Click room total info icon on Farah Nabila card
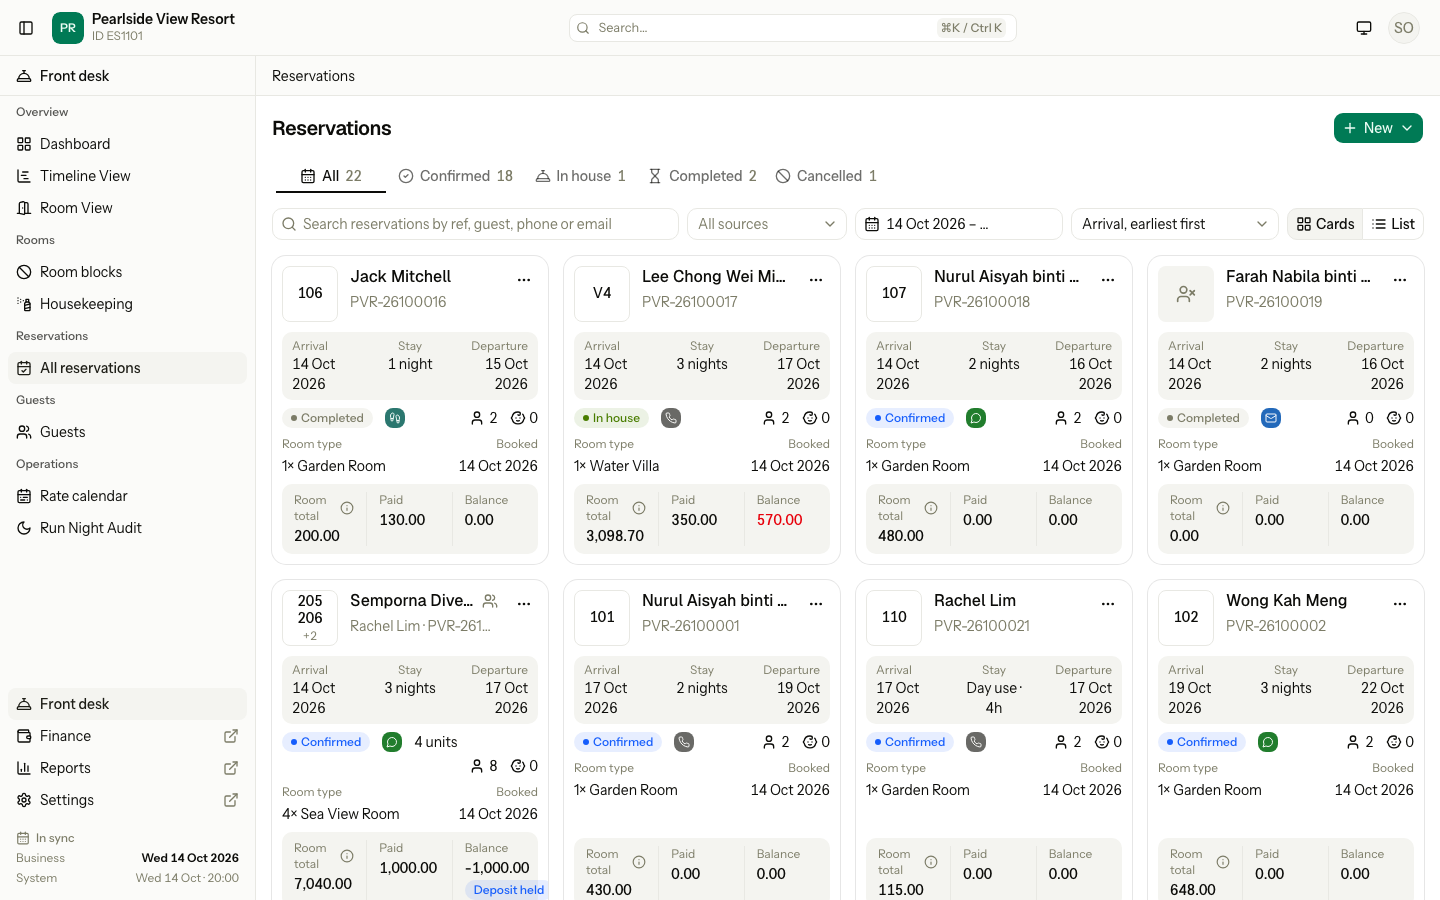The image size is (1440, 900). 1223,508
